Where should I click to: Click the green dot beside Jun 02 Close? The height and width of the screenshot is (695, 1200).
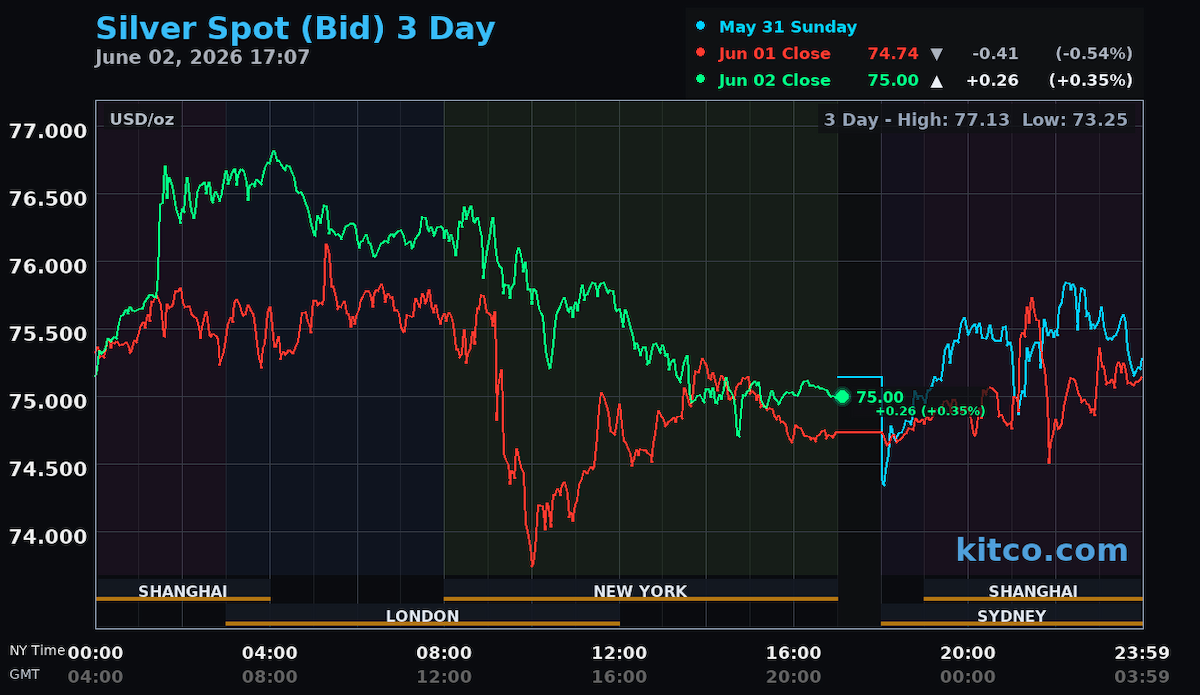point(701,79)
